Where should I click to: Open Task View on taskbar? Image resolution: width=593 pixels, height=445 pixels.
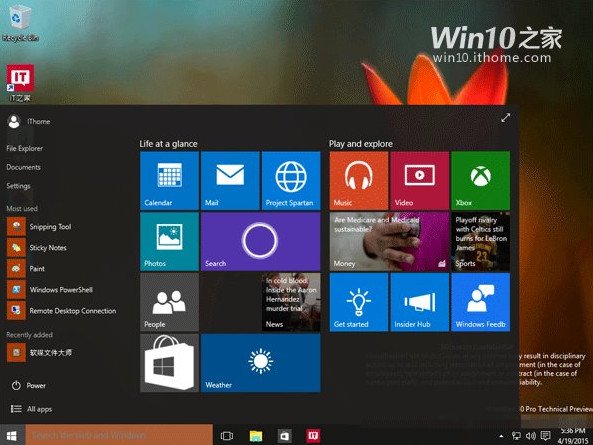[227, 436]
